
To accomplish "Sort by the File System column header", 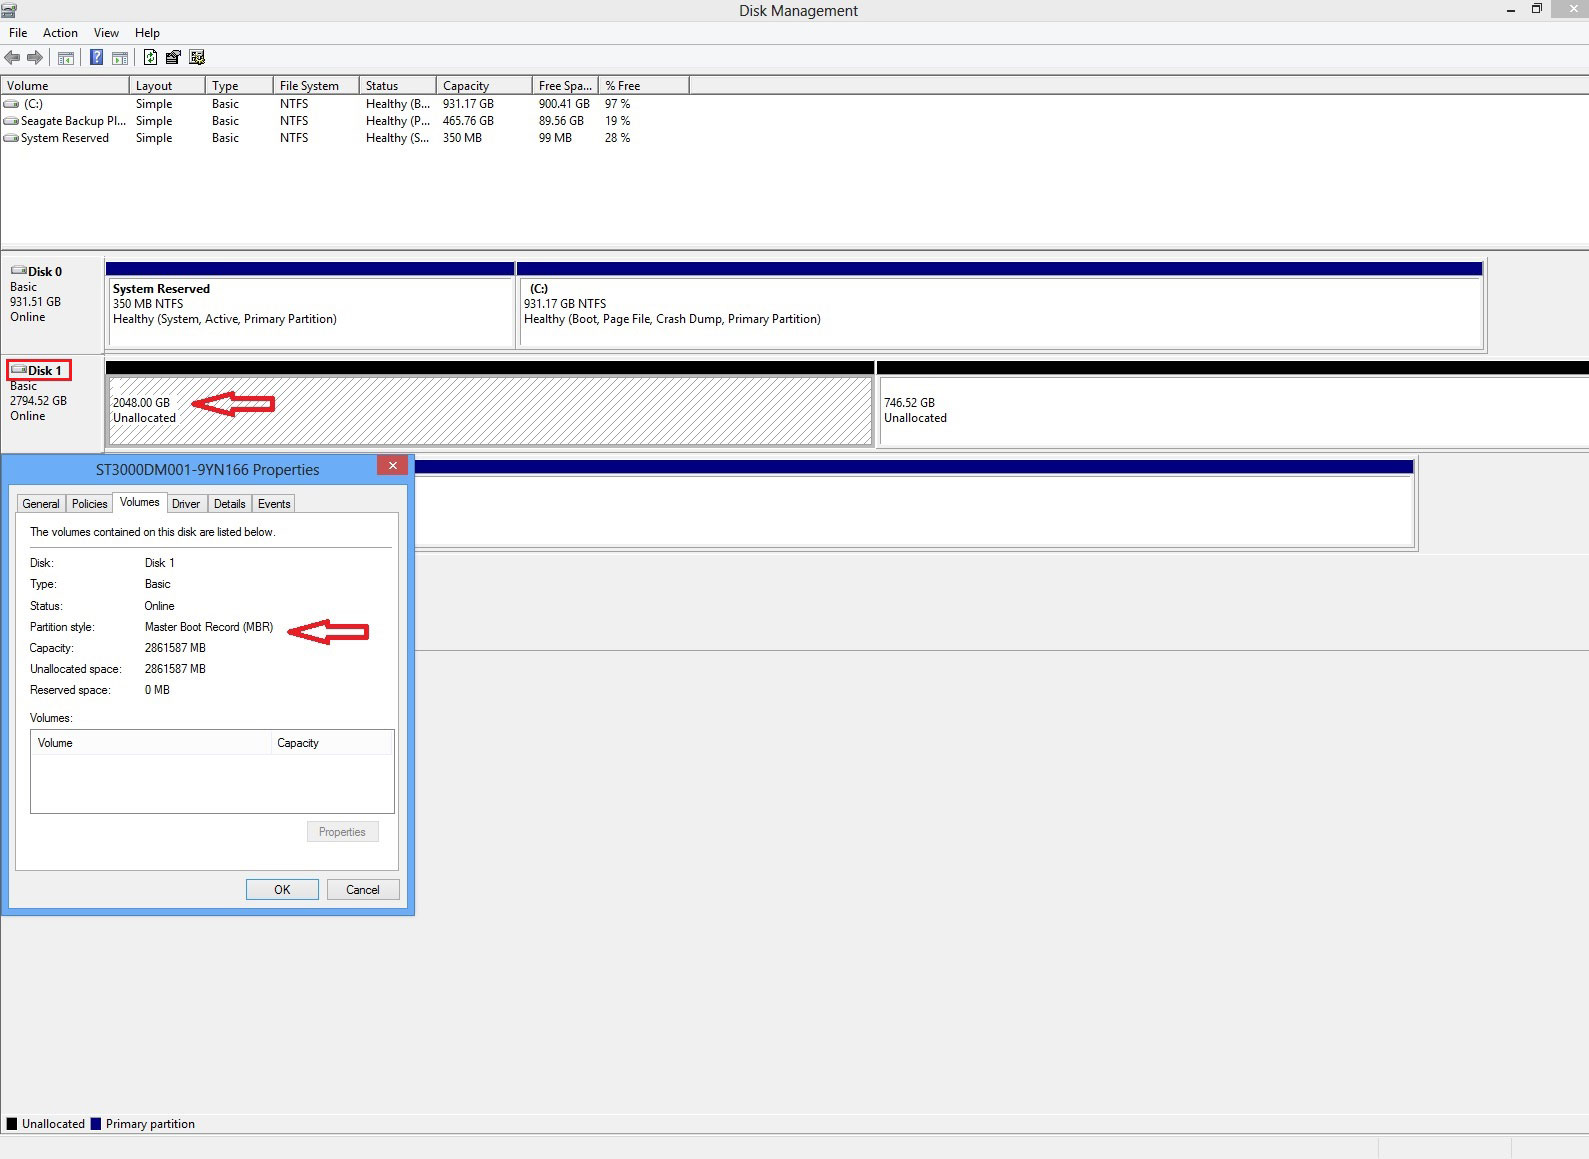I will 316,86.
